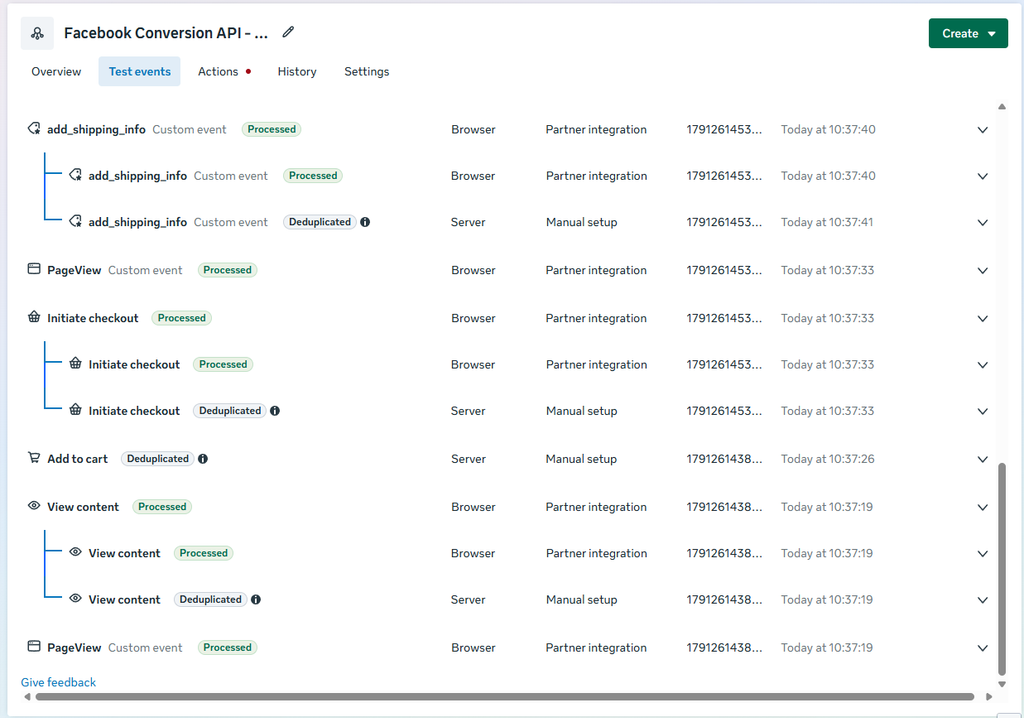The height and width of the screenshot is (718, 1024).
Task: Expand the PageView 10:37:19 row chevron
Action: pyautogui.click(x=983, y=648)
